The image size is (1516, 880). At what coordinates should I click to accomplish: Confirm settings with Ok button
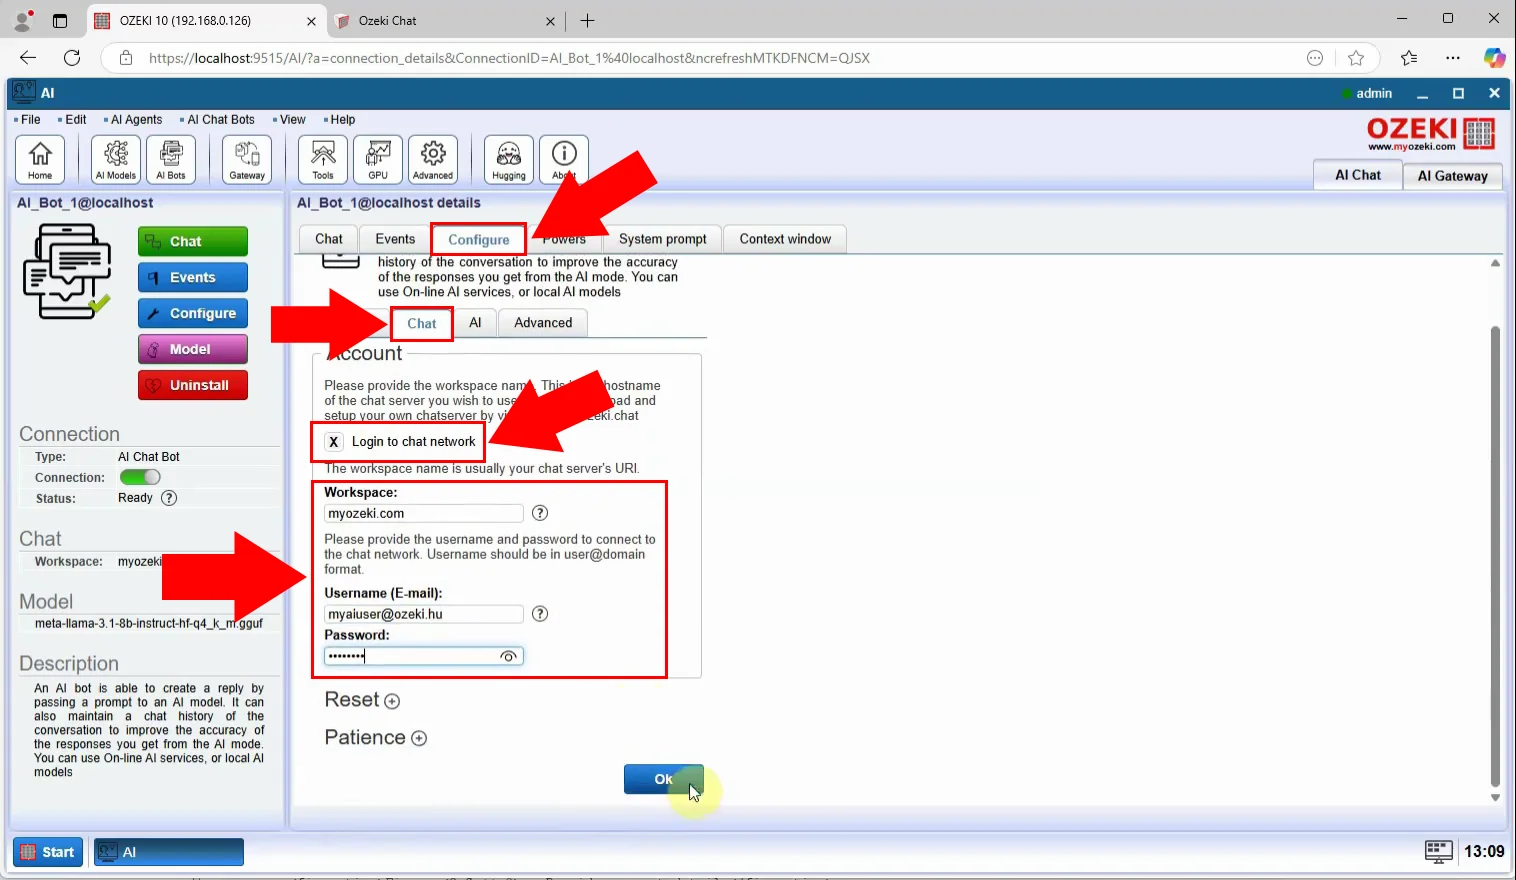pyautogui.click(x=663, y=779)
